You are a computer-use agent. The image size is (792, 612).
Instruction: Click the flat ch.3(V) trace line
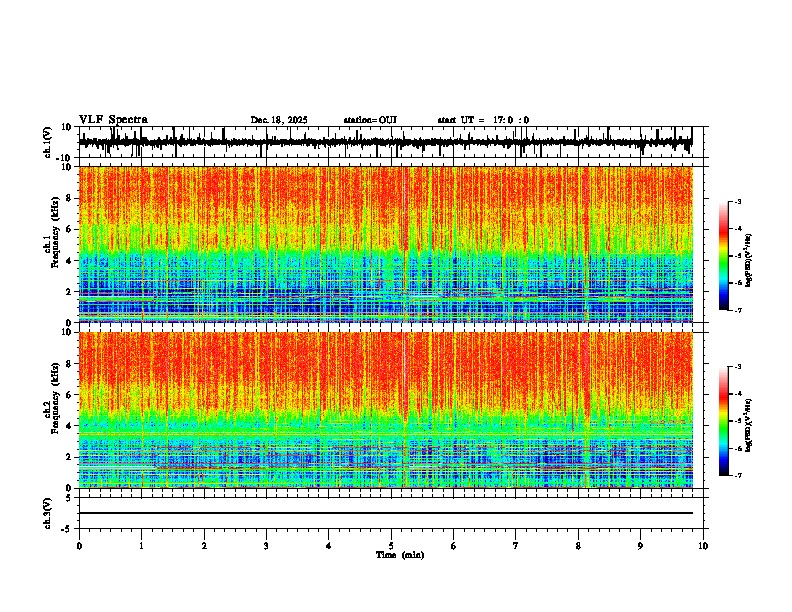[385, 513]
